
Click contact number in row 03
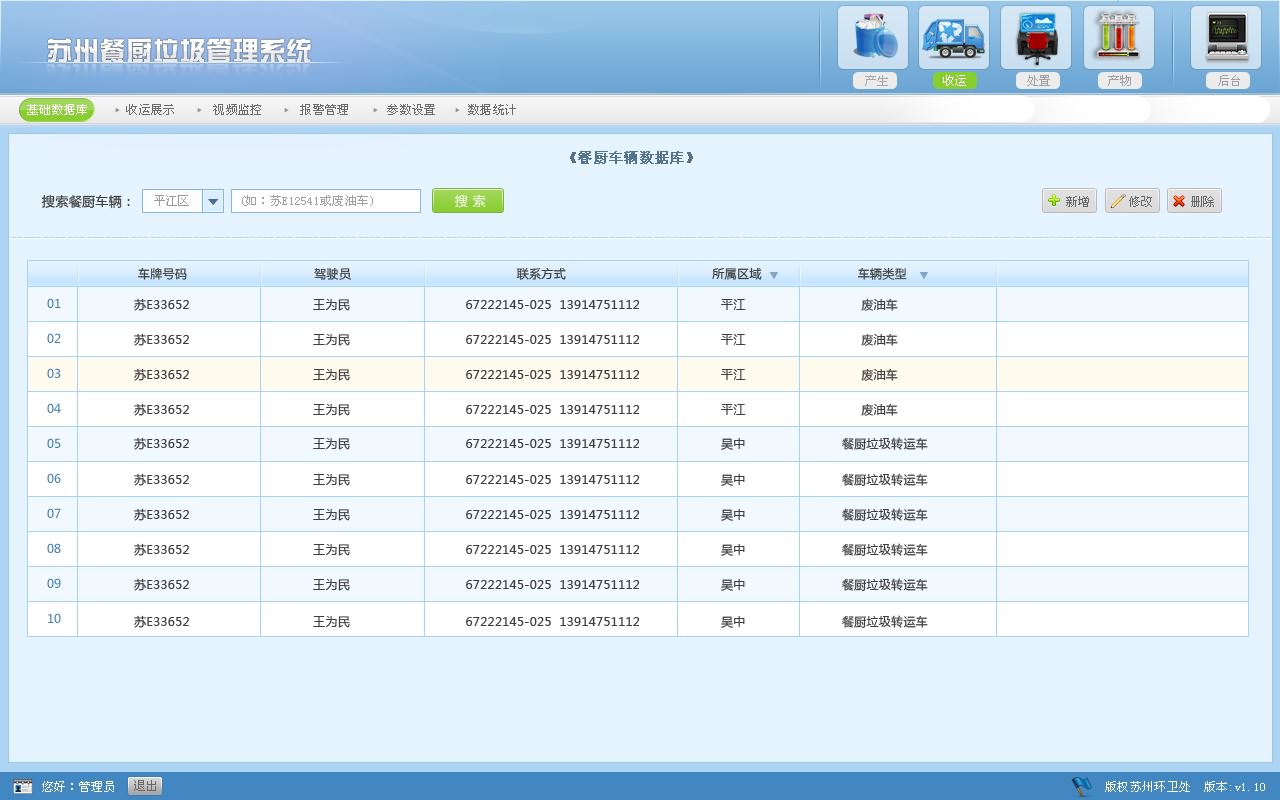click(552, 375)
